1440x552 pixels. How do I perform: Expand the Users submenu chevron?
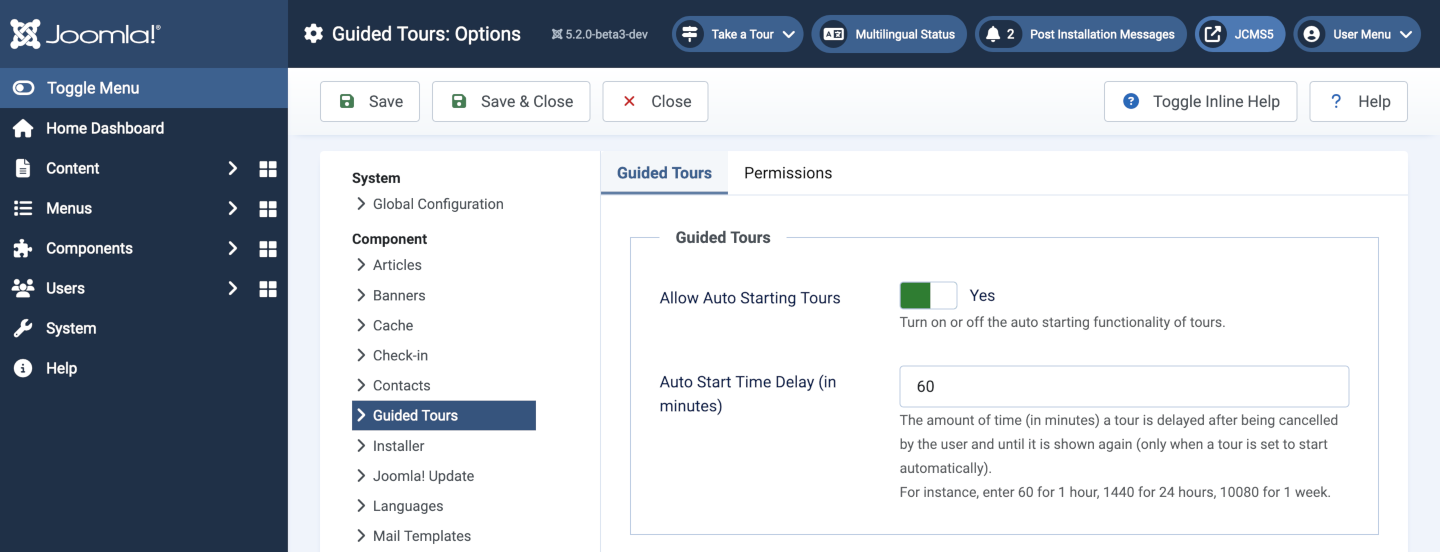[x=232, y=288]
